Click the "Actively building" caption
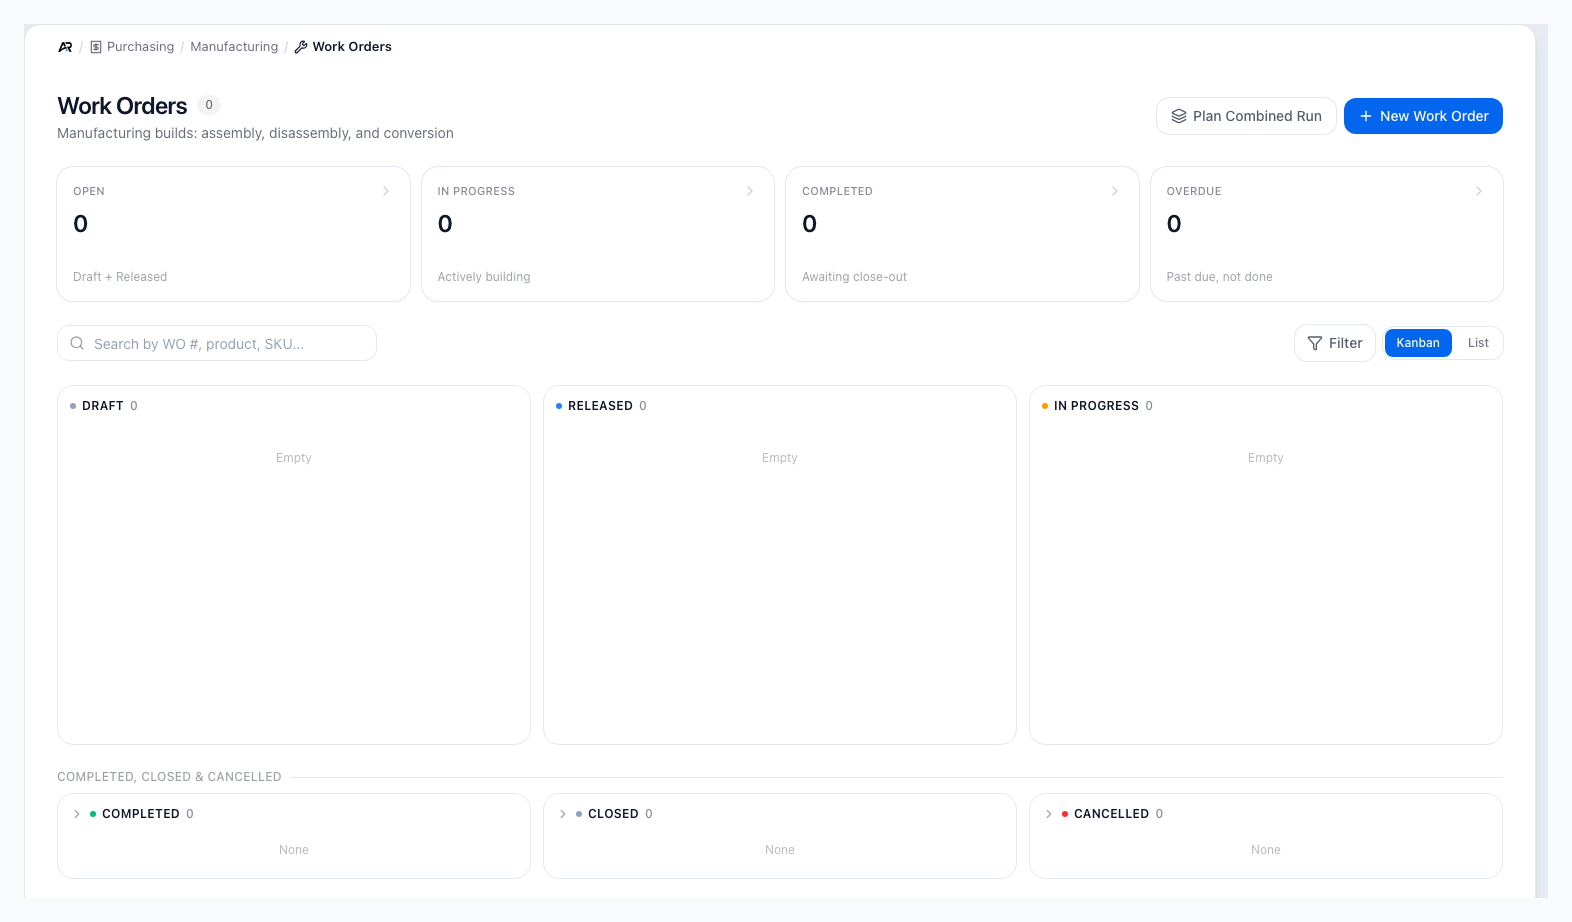1572x922 pixels. coord(484,277)
